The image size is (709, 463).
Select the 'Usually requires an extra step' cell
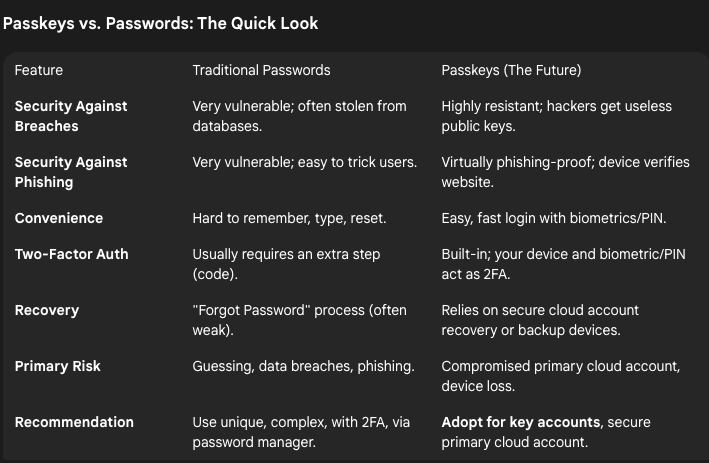click(286, 254)
